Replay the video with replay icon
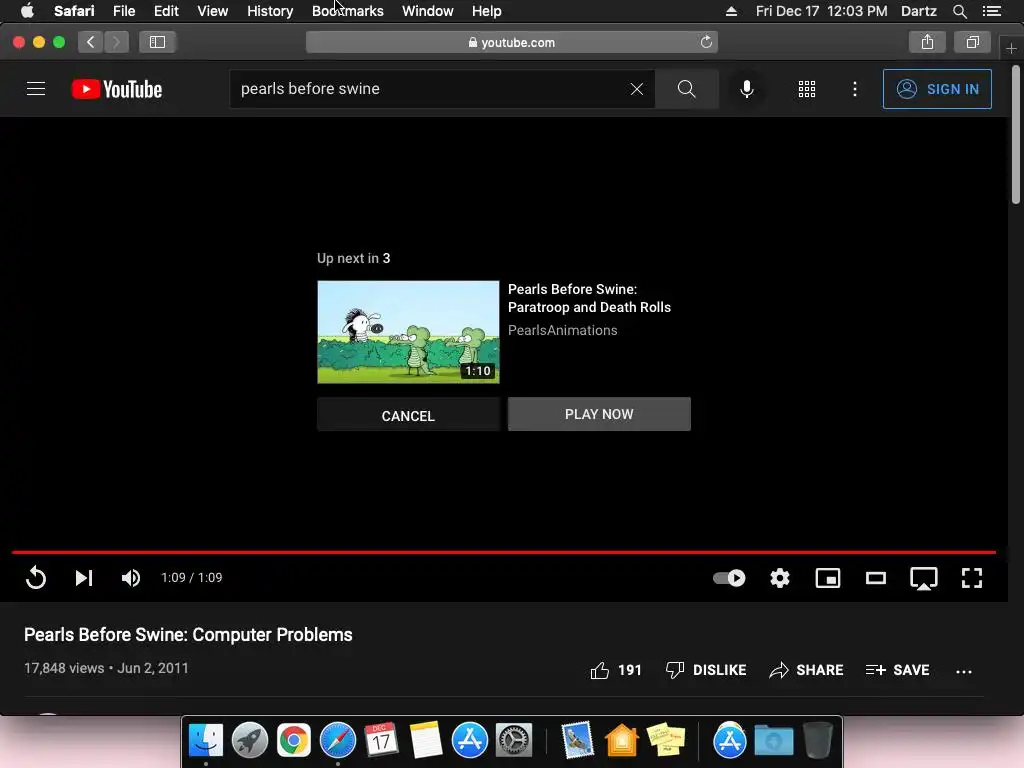The image size is (1024, 768). pos(36,578)
